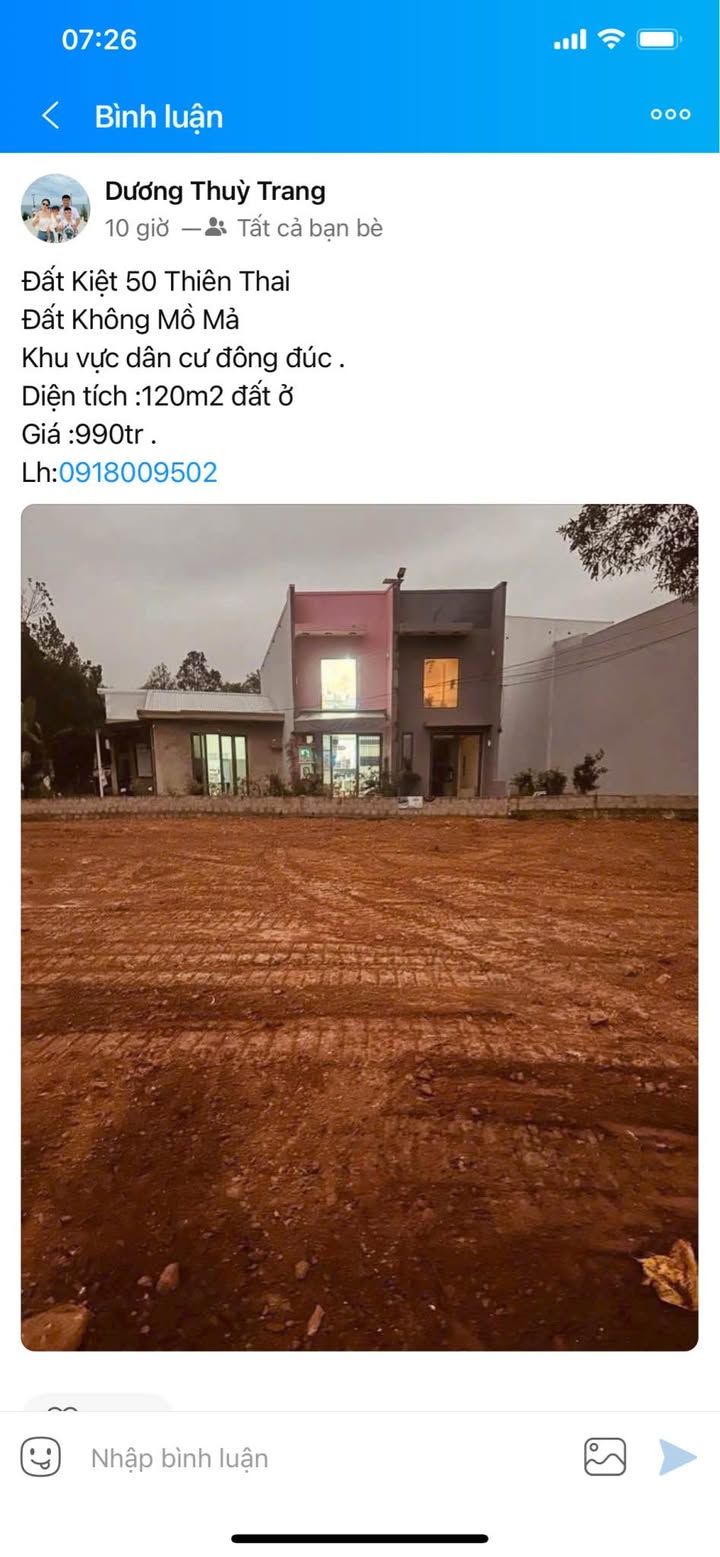The height and width of the screenshot is (1557, 720).
Task: Tap the Wi-Fi status icon
Action: point(610,39)
